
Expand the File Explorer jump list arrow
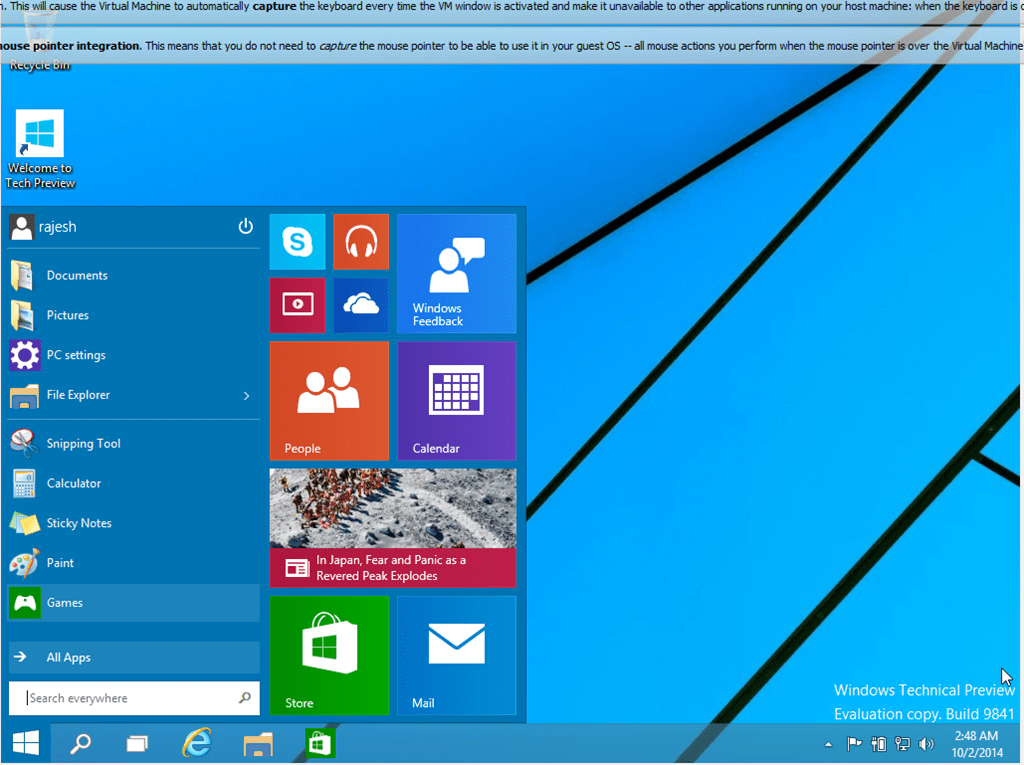coord(246,395)
